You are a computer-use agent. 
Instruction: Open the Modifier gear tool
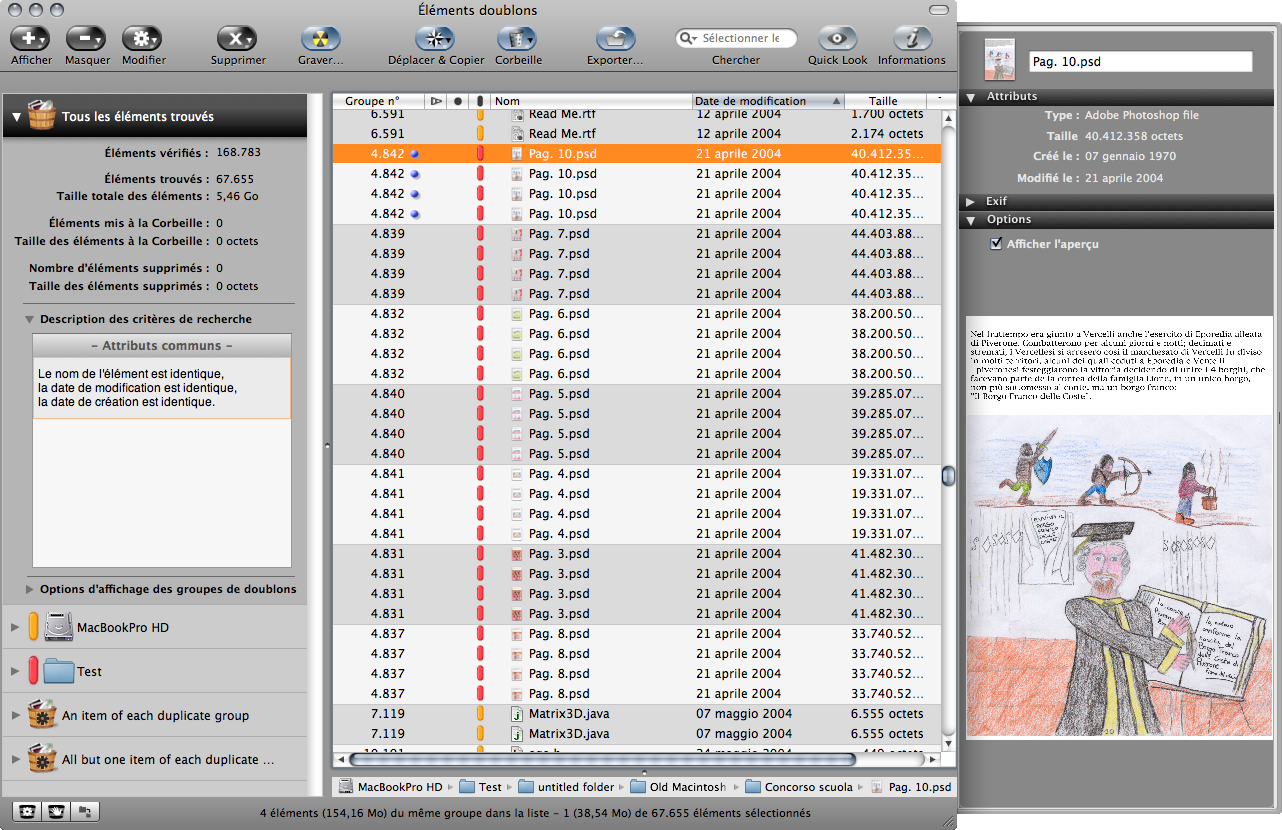pyautogui.click(x=142, y=39)
